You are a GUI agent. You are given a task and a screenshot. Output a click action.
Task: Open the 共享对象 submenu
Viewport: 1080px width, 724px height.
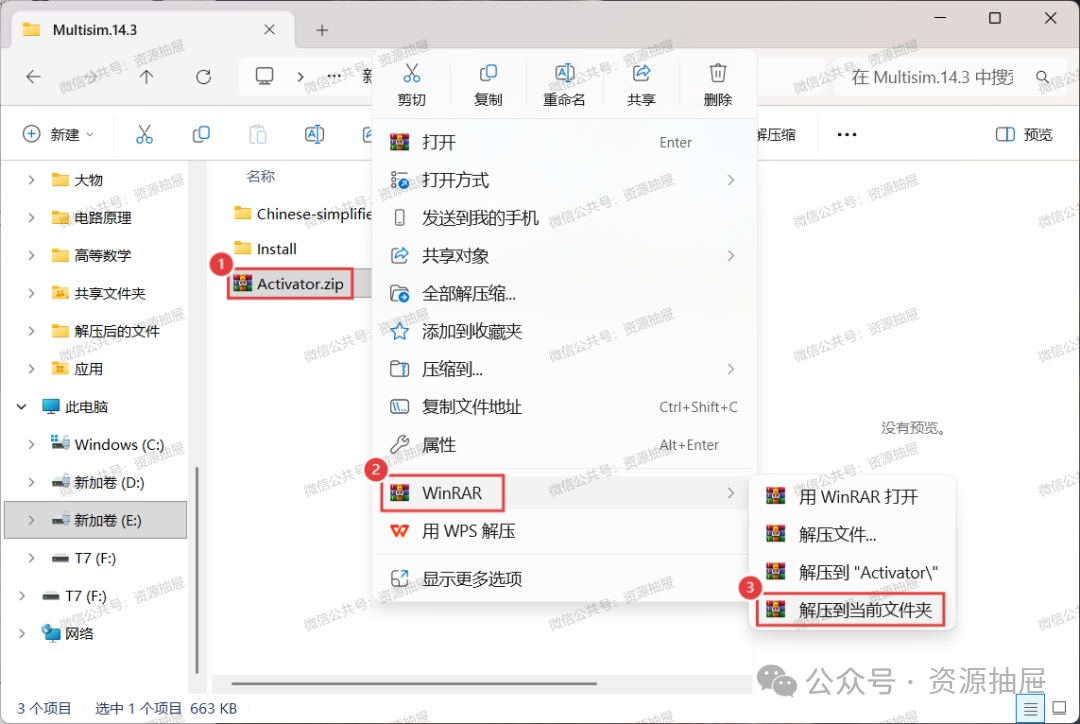[x=564, y=256]
